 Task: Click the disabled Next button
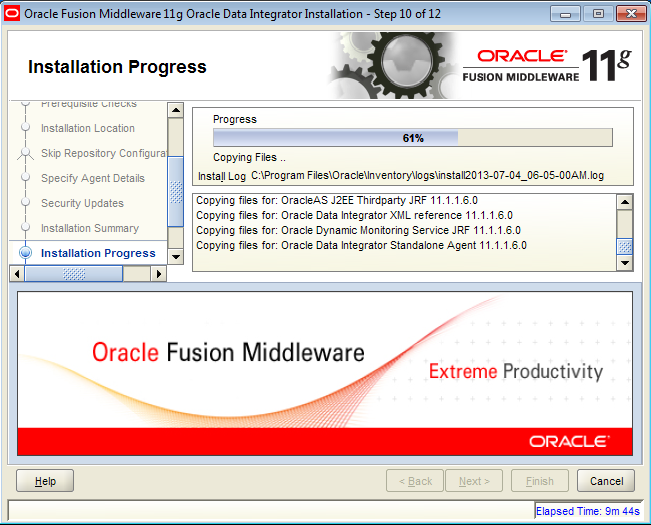pos(474,481)
